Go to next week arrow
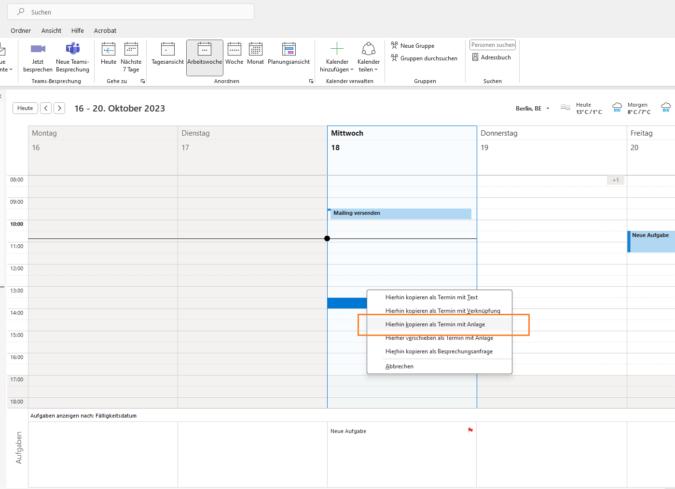The width and height of the screenshot is (675, 489). 59,108
